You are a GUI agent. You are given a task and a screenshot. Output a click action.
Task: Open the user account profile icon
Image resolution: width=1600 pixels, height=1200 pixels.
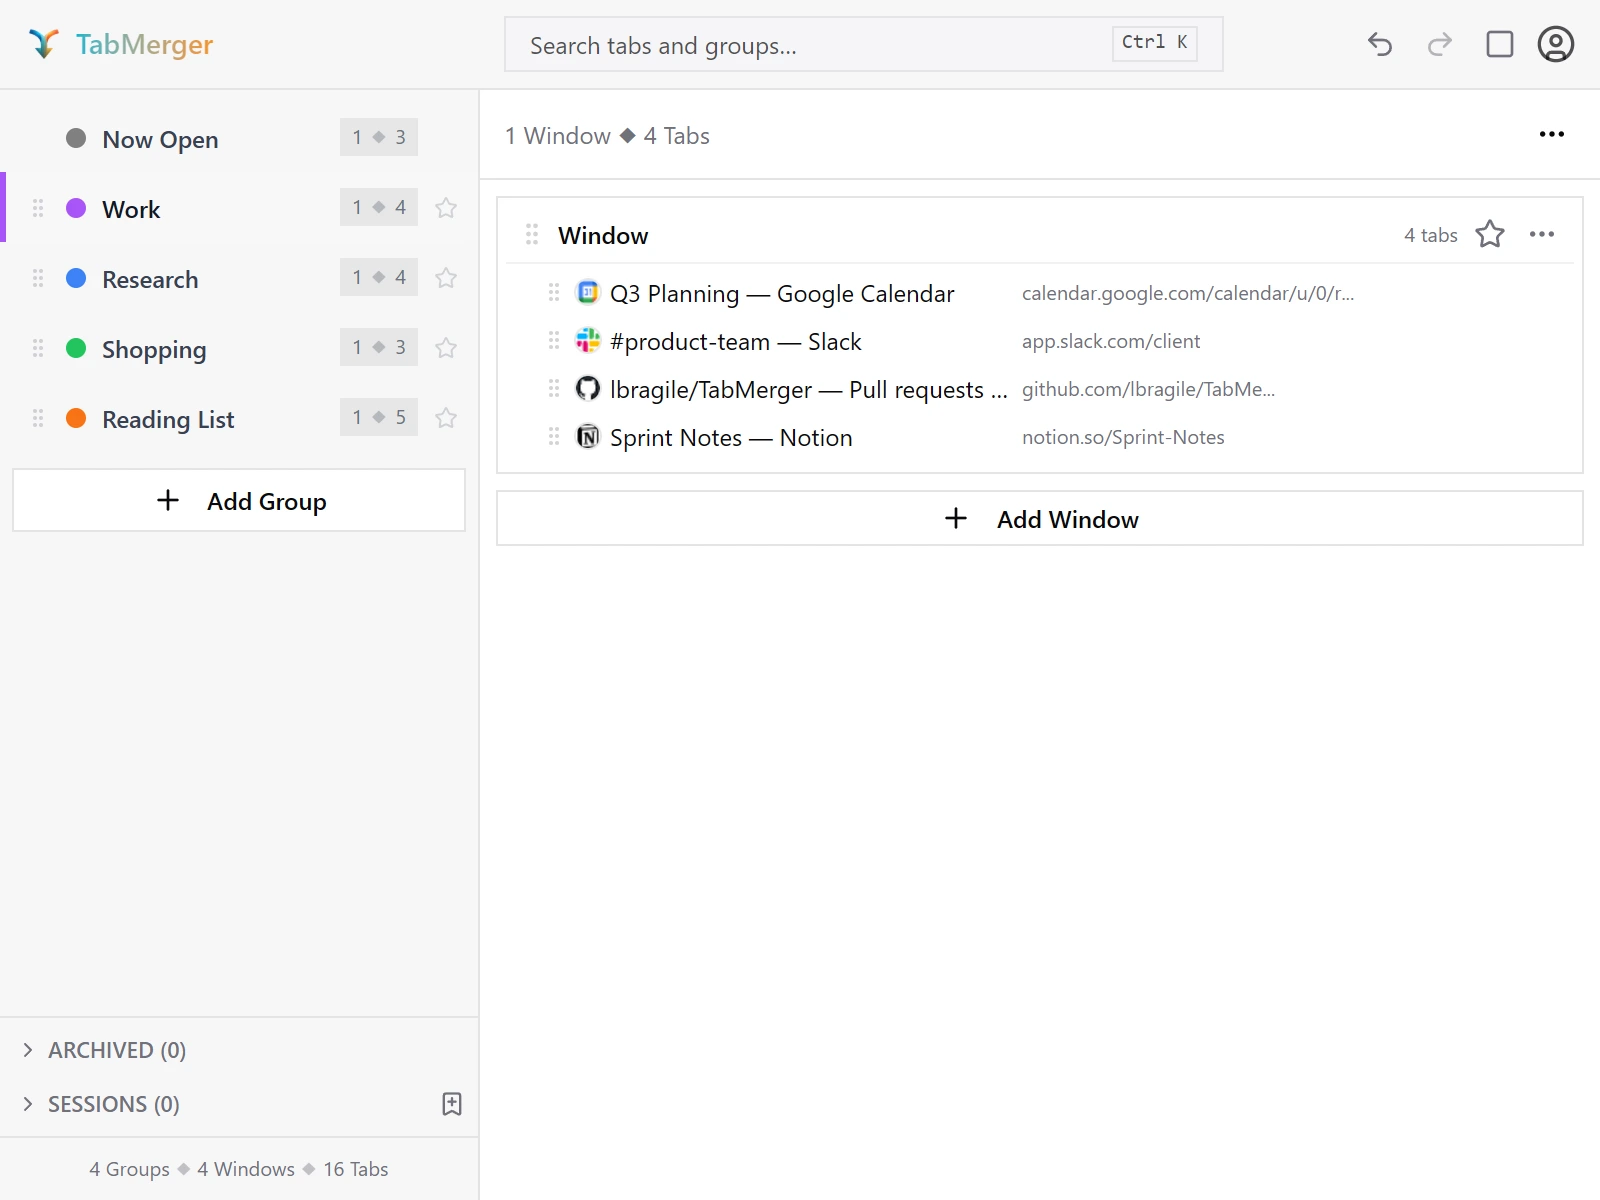tap(1556, 44)
